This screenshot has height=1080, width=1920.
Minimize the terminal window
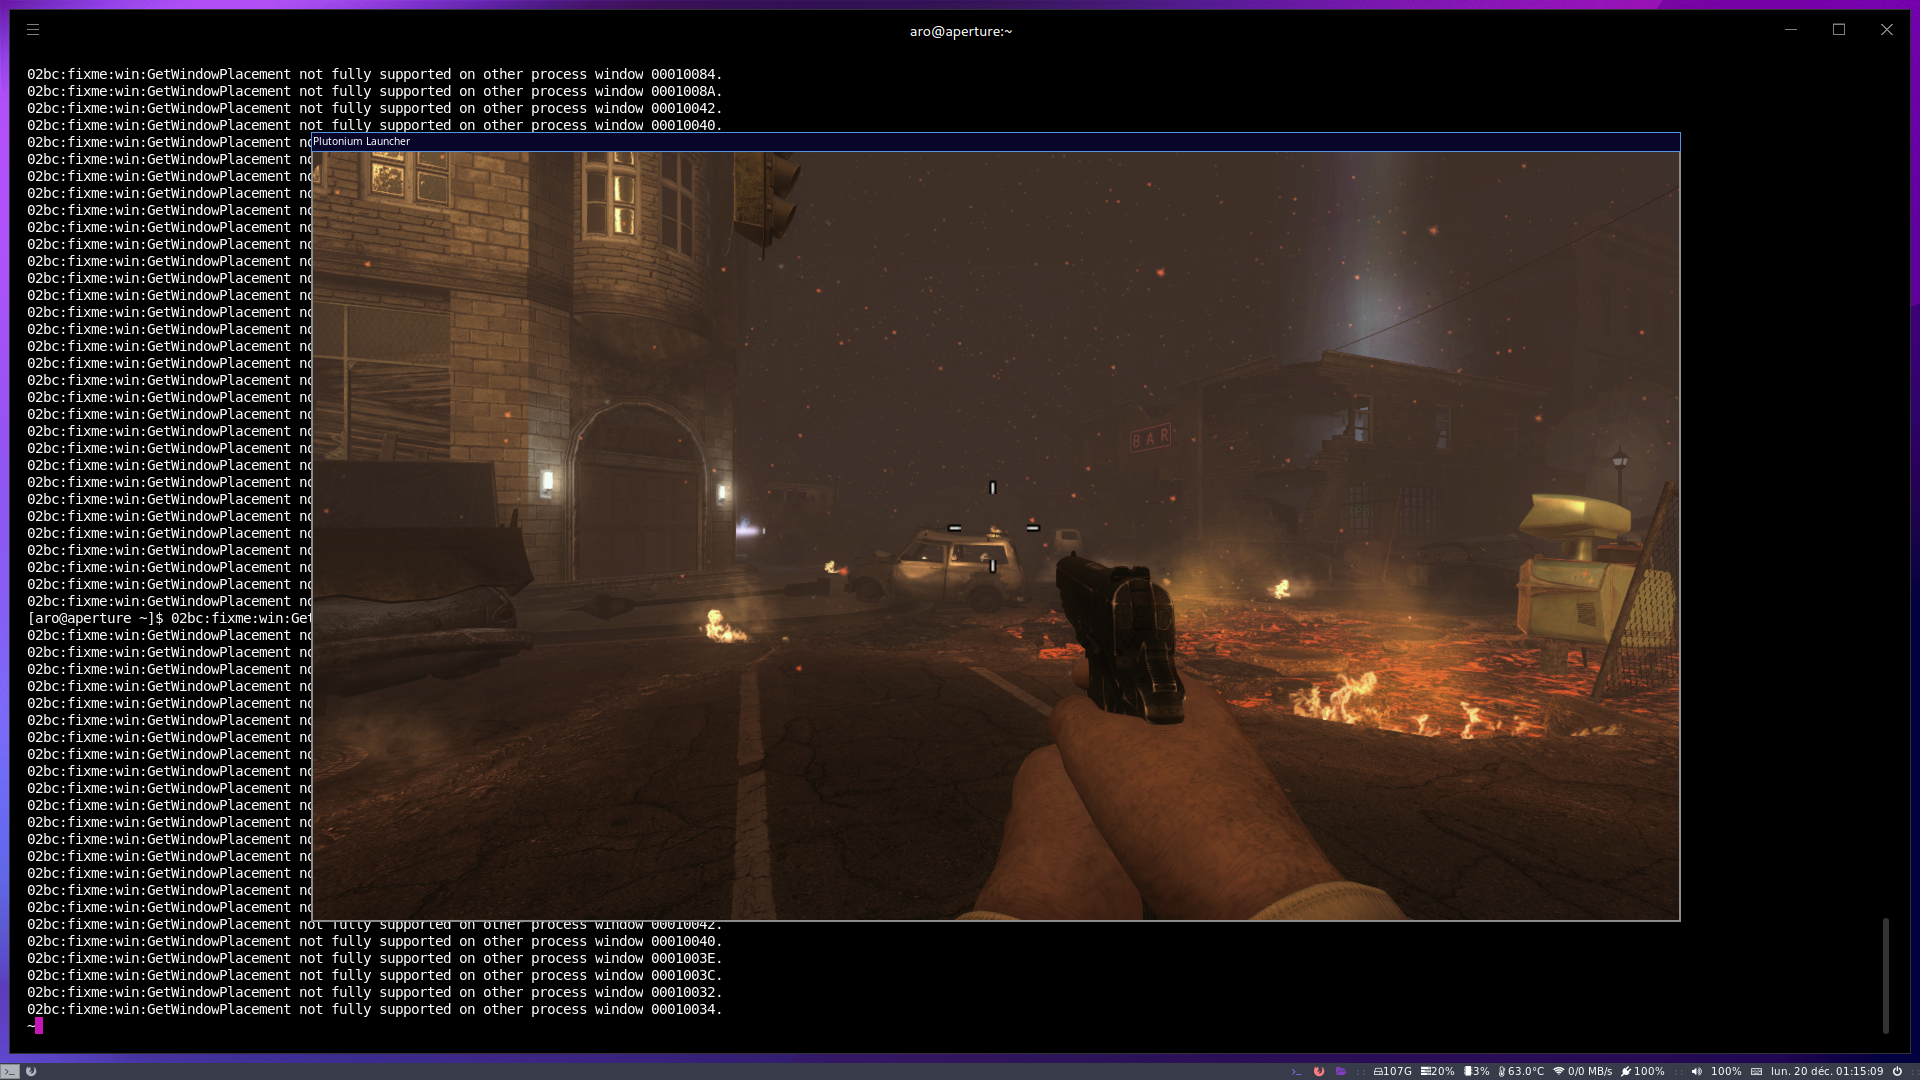[x=1791, y=30]
